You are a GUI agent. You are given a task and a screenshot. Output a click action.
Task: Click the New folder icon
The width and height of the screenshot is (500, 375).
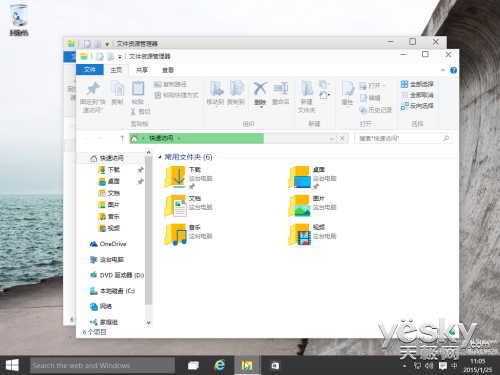307,88
